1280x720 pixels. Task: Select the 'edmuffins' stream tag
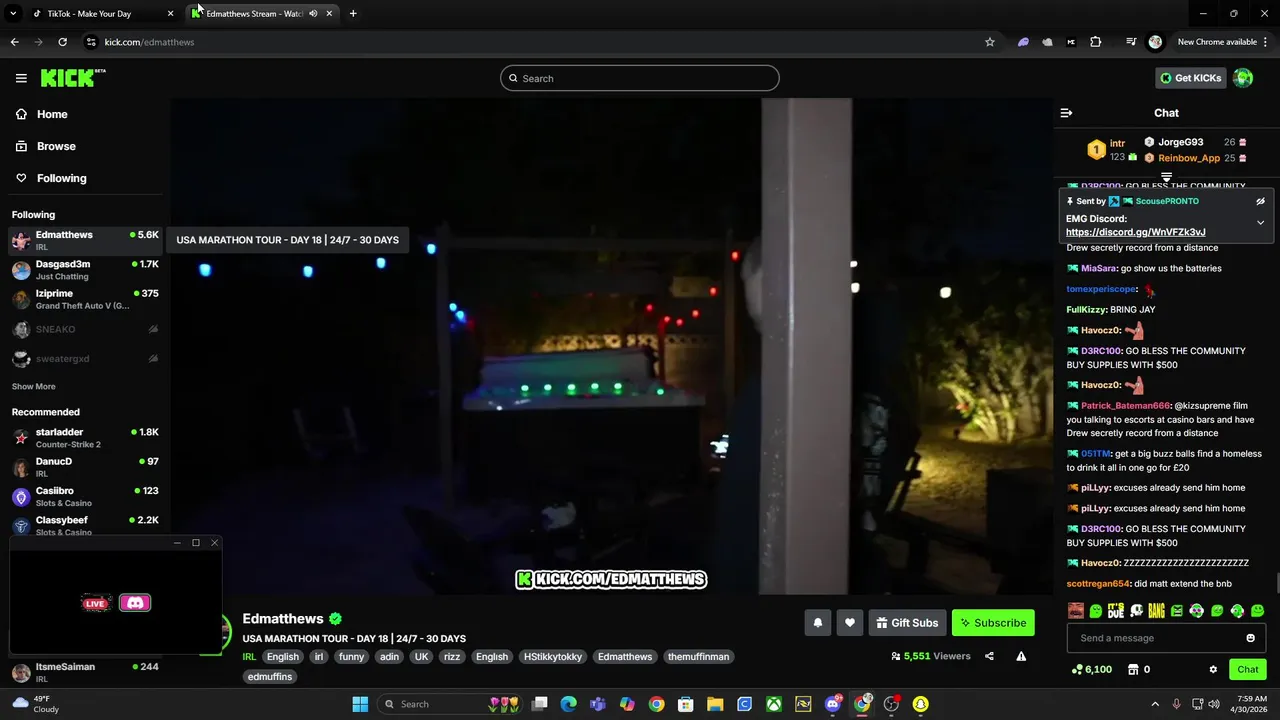click(x=270, y=677)
